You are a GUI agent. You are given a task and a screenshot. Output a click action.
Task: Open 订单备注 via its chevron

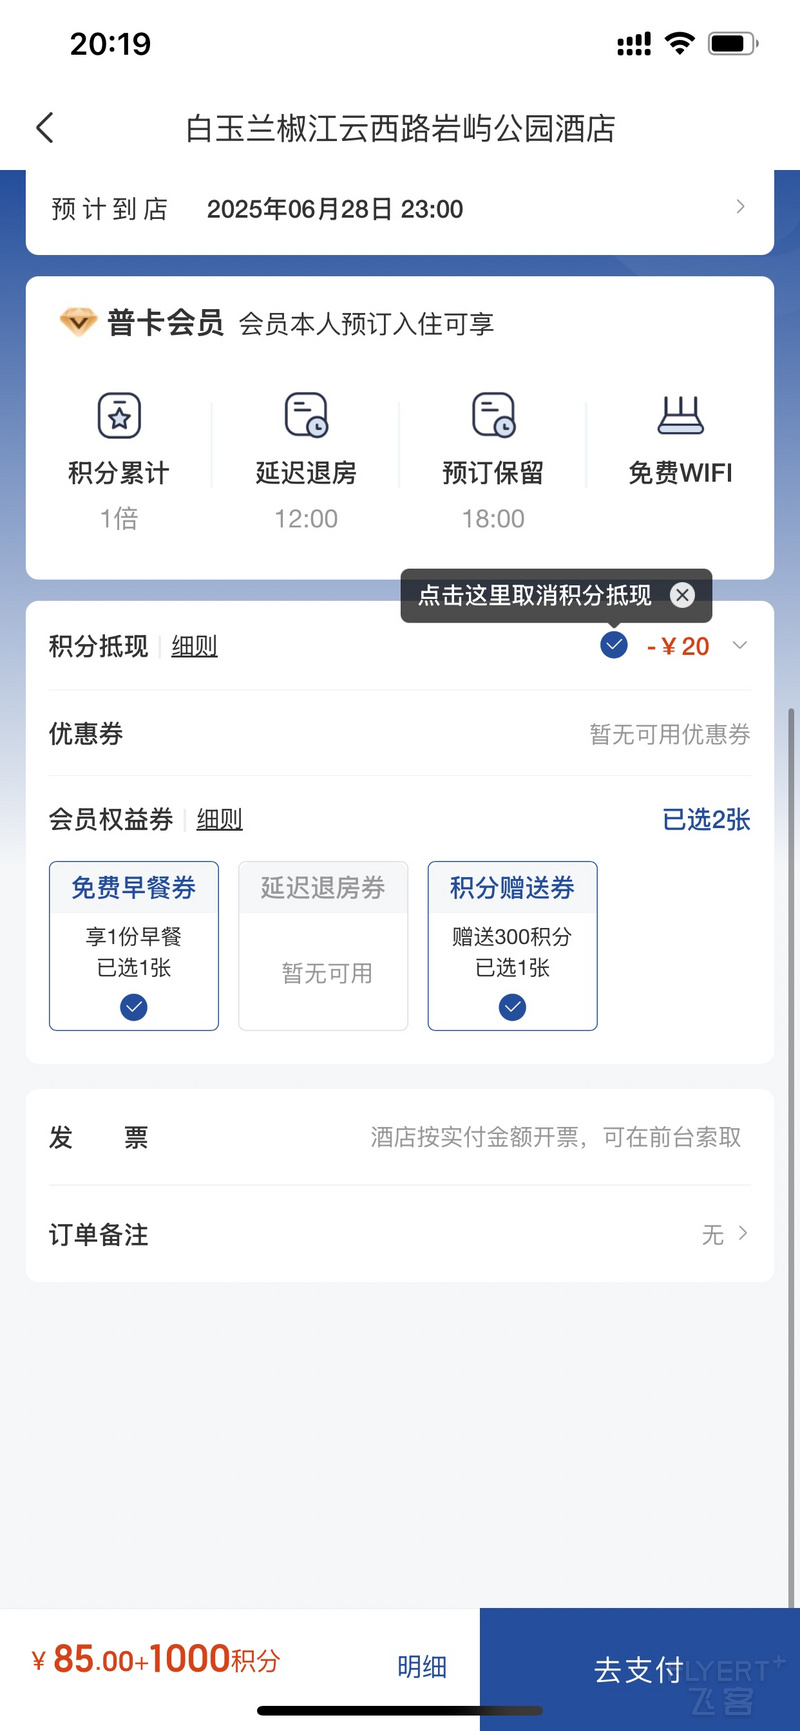coord(743,1233)
